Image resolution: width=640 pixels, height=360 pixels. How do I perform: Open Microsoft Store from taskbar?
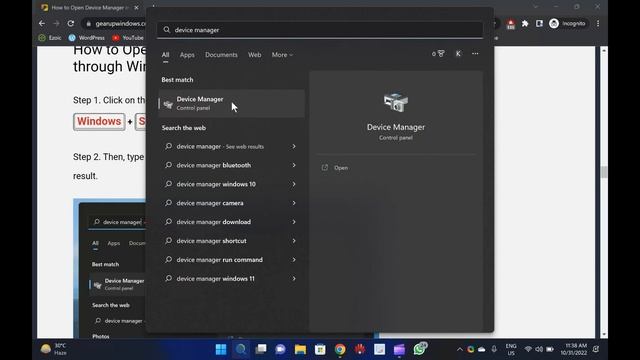320,349
